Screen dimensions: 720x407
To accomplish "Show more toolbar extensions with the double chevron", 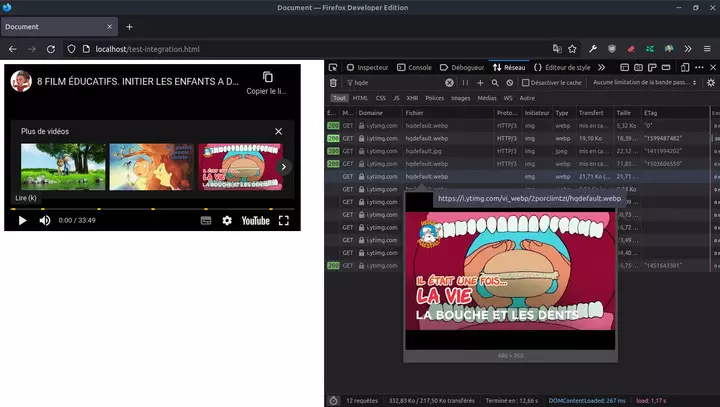I will click(x=688, y=49).
